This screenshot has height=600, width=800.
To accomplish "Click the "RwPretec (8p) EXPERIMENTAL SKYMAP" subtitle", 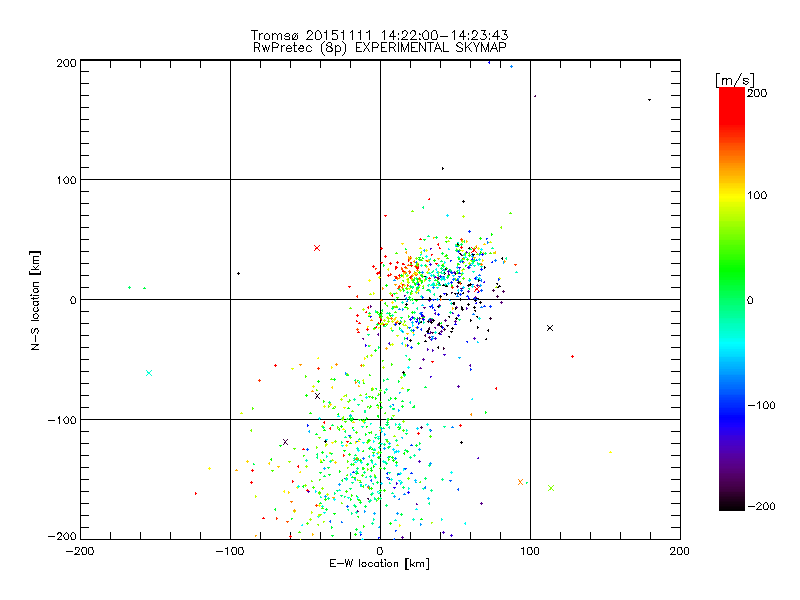I will click(x=380, y=47).
